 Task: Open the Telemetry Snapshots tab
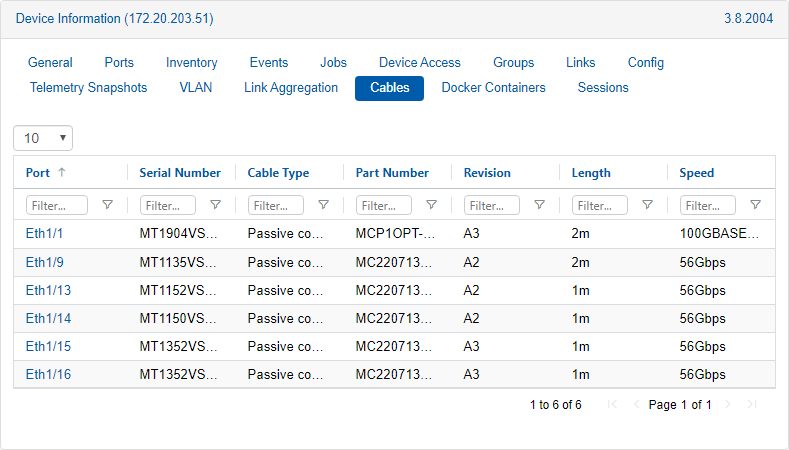pyautogui.click(x=88, y=88)
